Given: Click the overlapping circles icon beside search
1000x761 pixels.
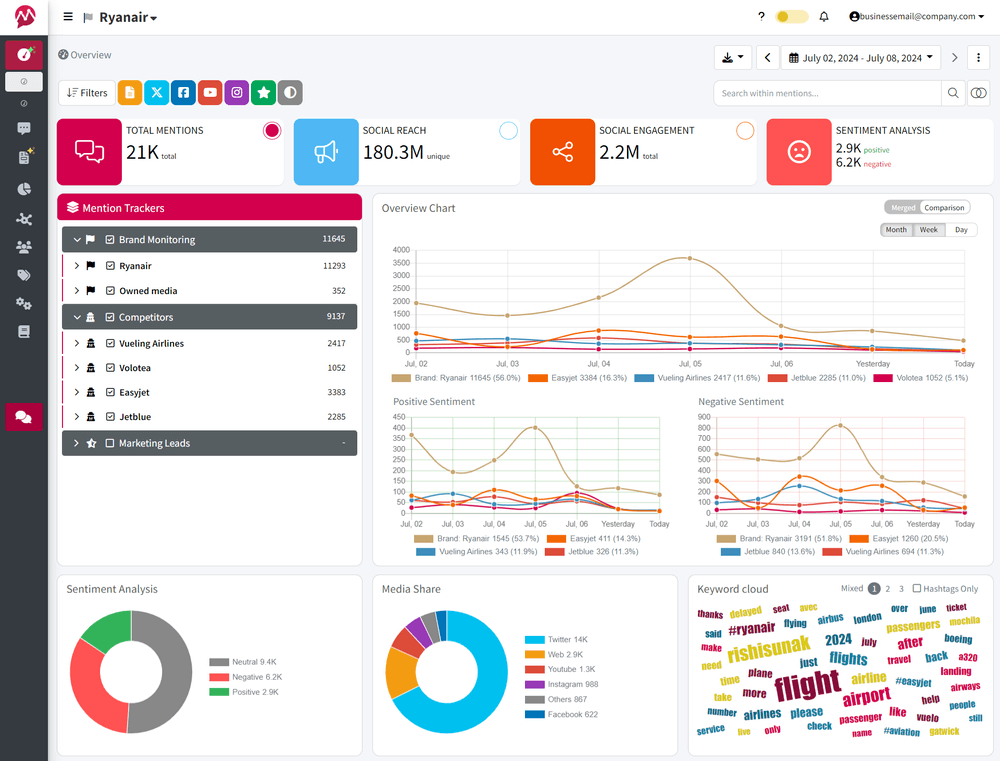Looking at the screenshot, I should click(978, 93).
